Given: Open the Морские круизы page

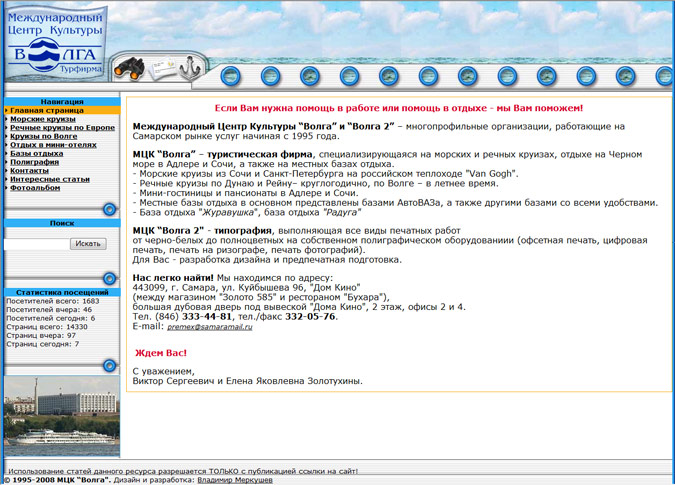Looking at the screenshot, I should 43,119.
